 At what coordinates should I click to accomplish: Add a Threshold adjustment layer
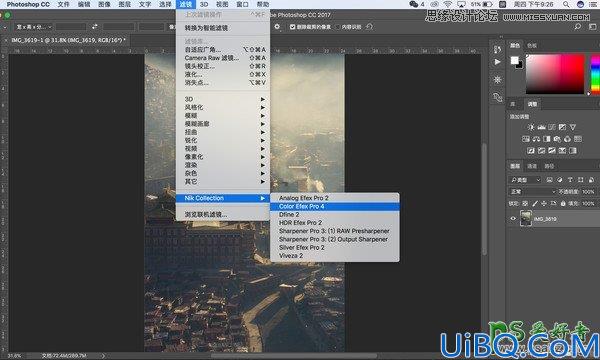coord(552,151)
